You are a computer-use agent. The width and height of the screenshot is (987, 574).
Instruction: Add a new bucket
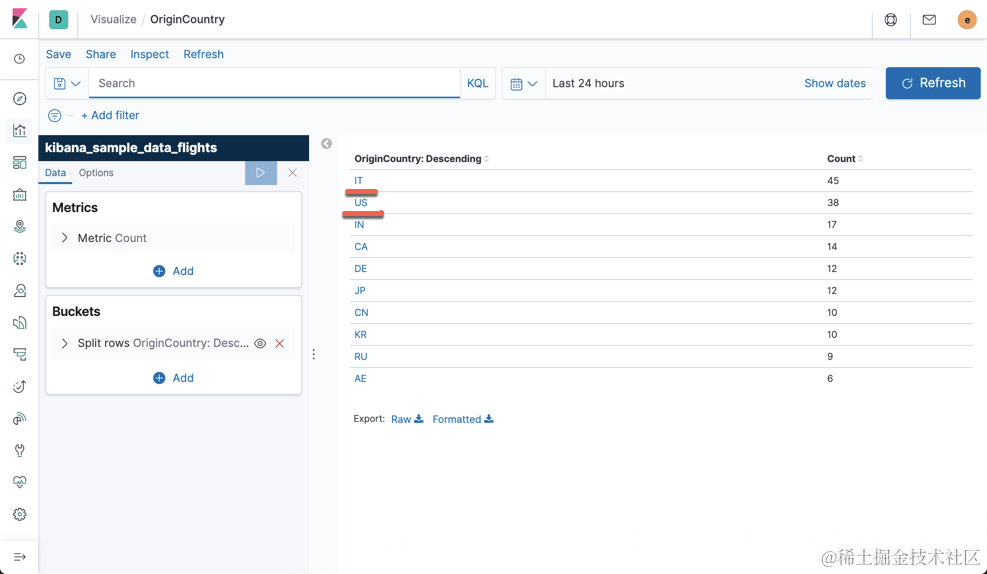(174, 378)
